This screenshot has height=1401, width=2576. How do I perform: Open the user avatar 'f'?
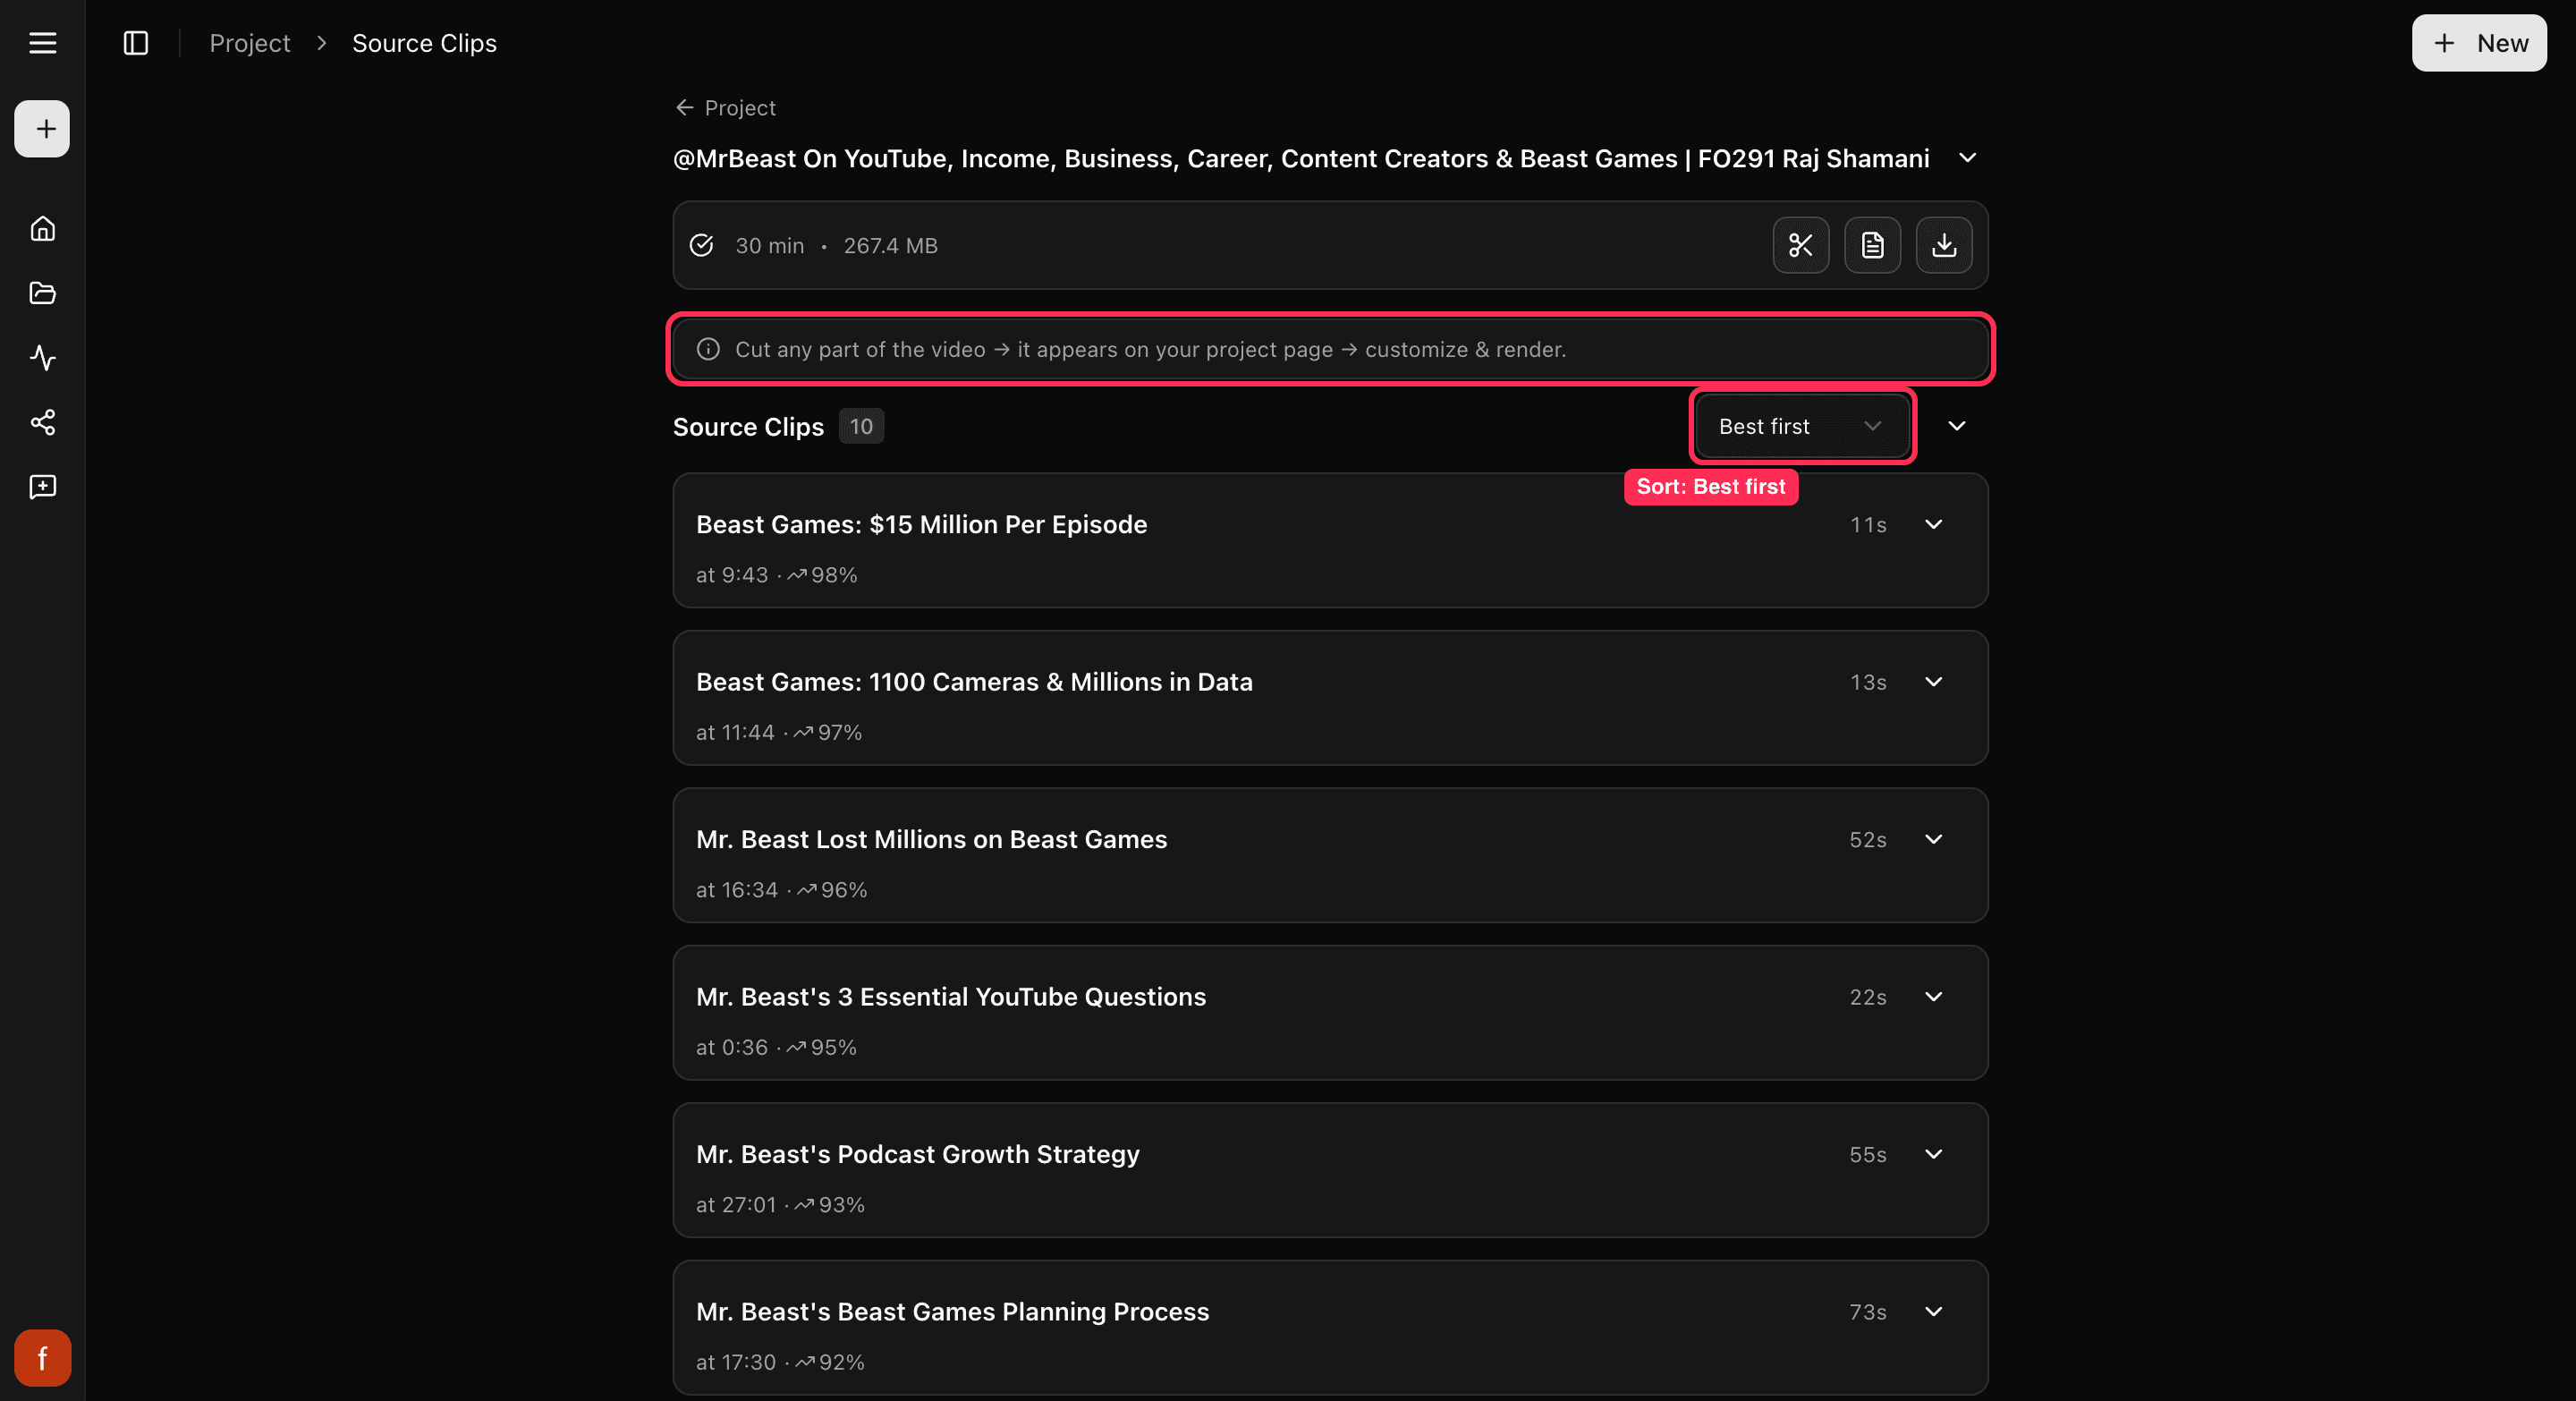[x=42, y=1358]
